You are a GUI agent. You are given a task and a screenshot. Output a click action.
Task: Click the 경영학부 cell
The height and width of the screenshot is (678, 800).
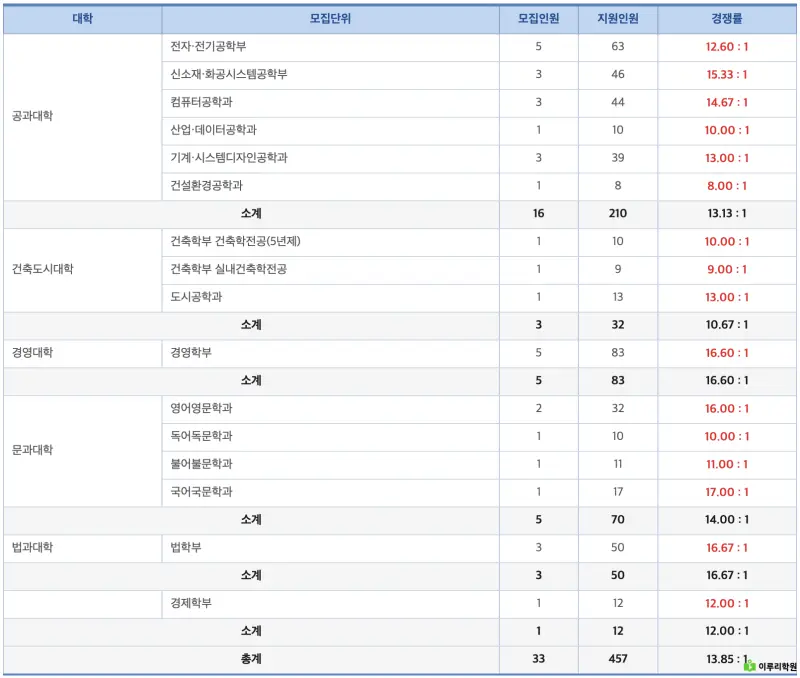(x=330, y=353)
